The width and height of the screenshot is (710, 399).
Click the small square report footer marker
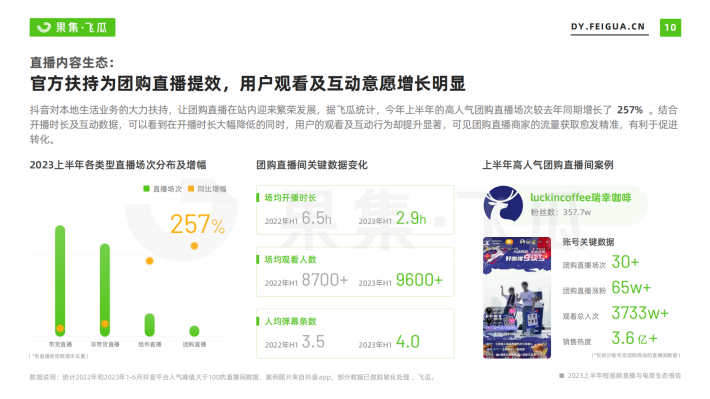[x=561, y=375]
